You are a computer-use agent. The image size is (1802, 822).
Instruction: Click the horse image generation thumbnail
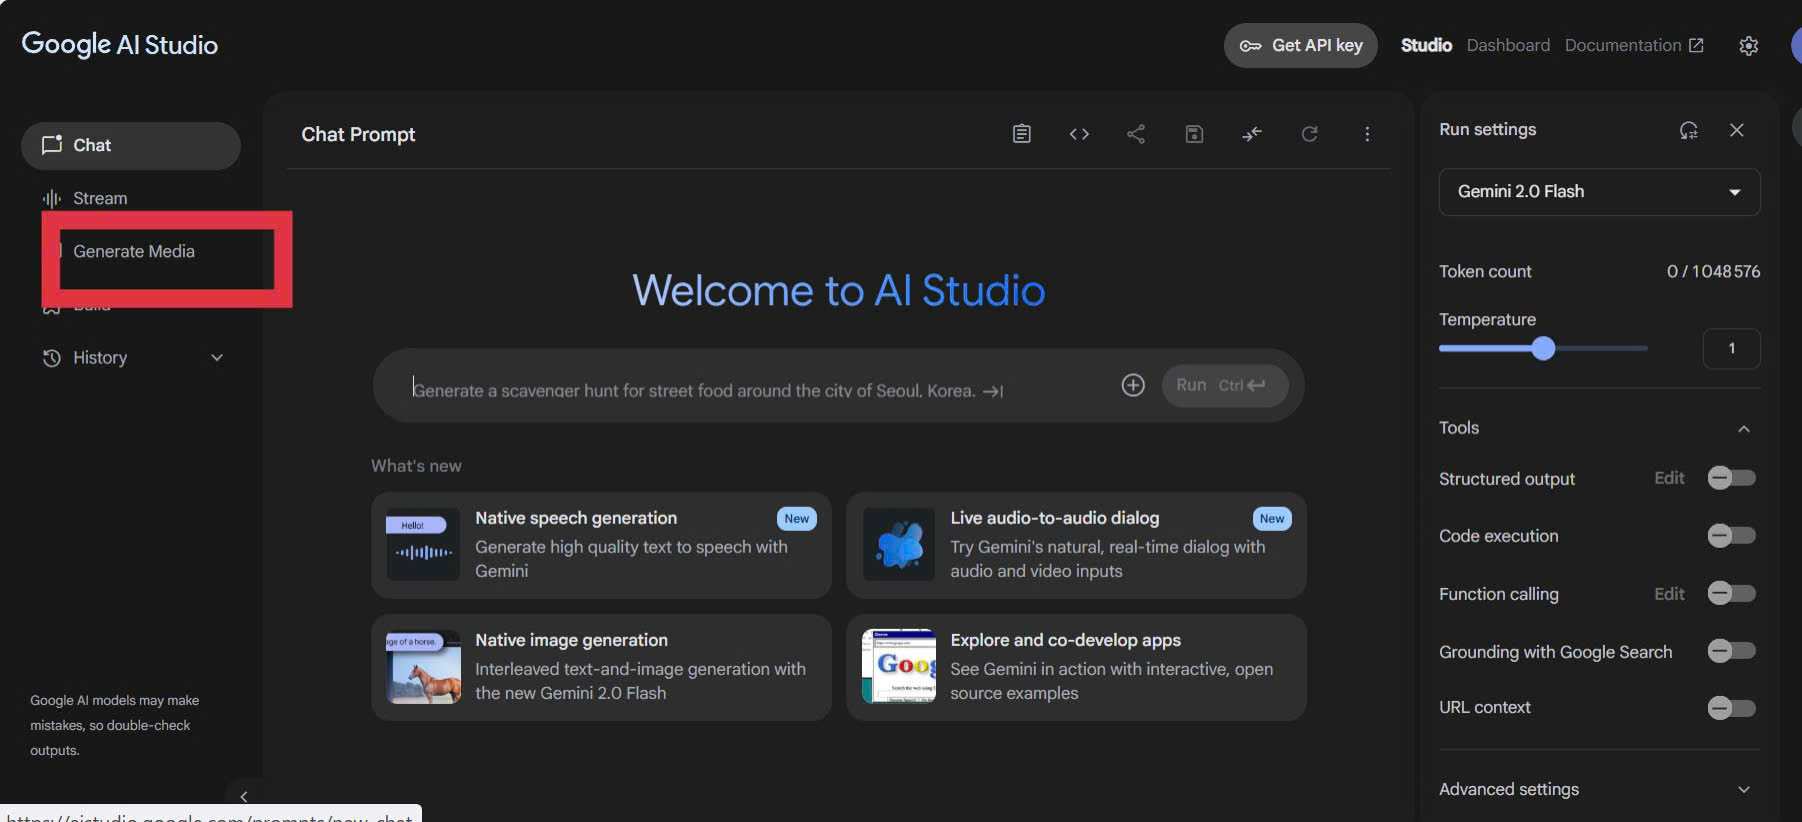click(423, 666)
